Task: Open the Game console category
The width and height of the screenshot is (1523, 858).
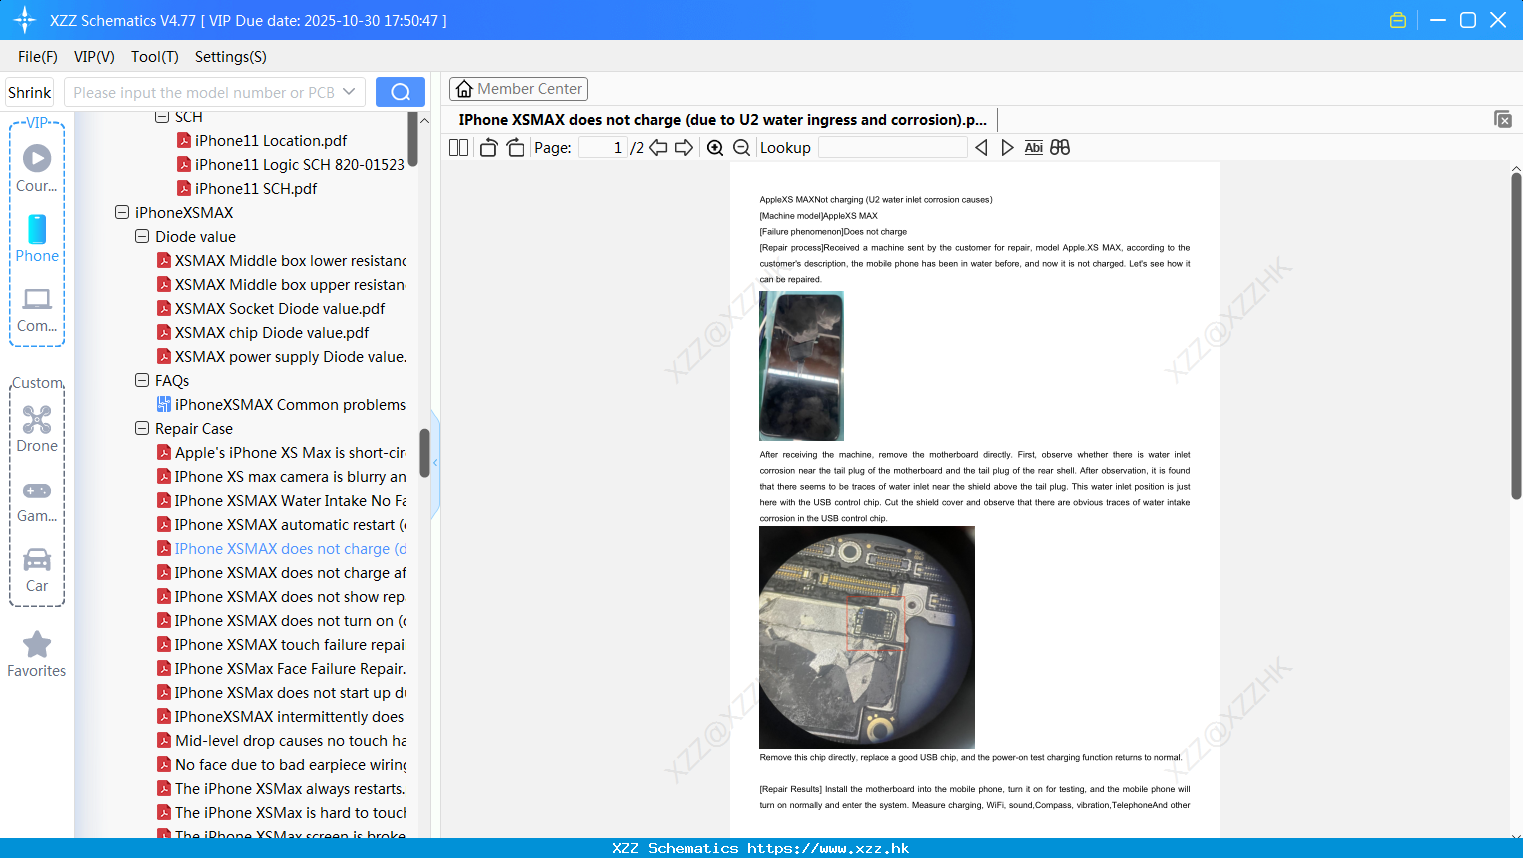Action: [x=37, y=500]
